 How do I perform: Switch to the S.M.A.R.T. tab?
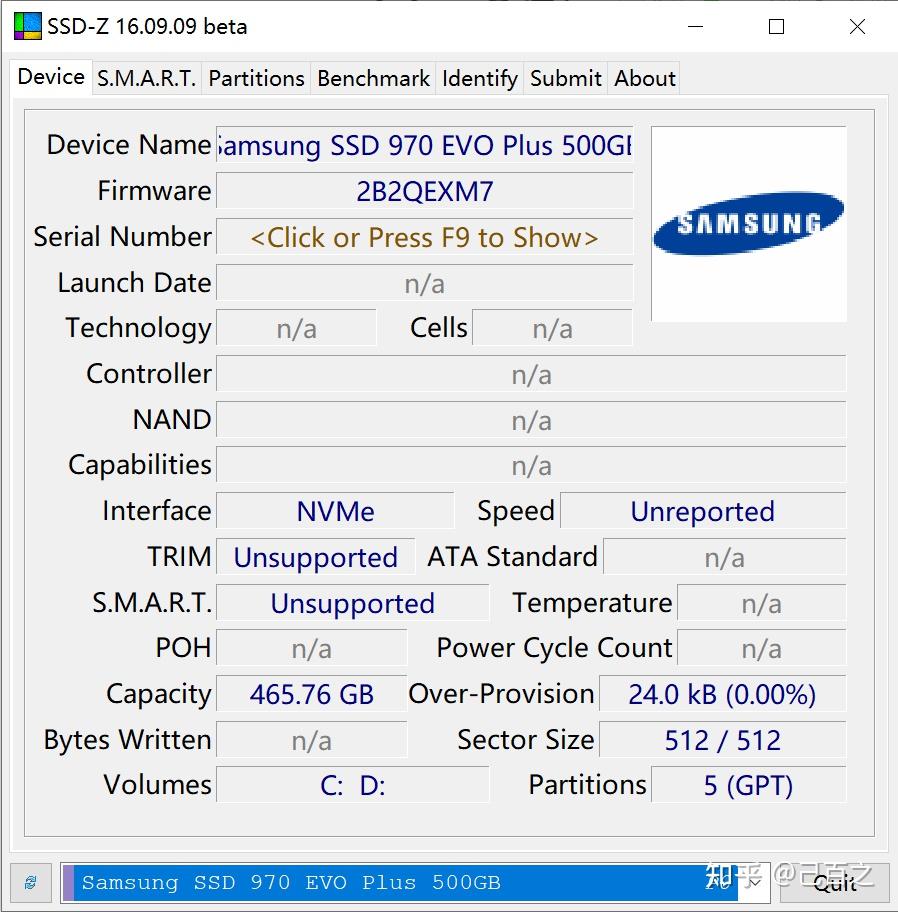[x=146, y=78]
